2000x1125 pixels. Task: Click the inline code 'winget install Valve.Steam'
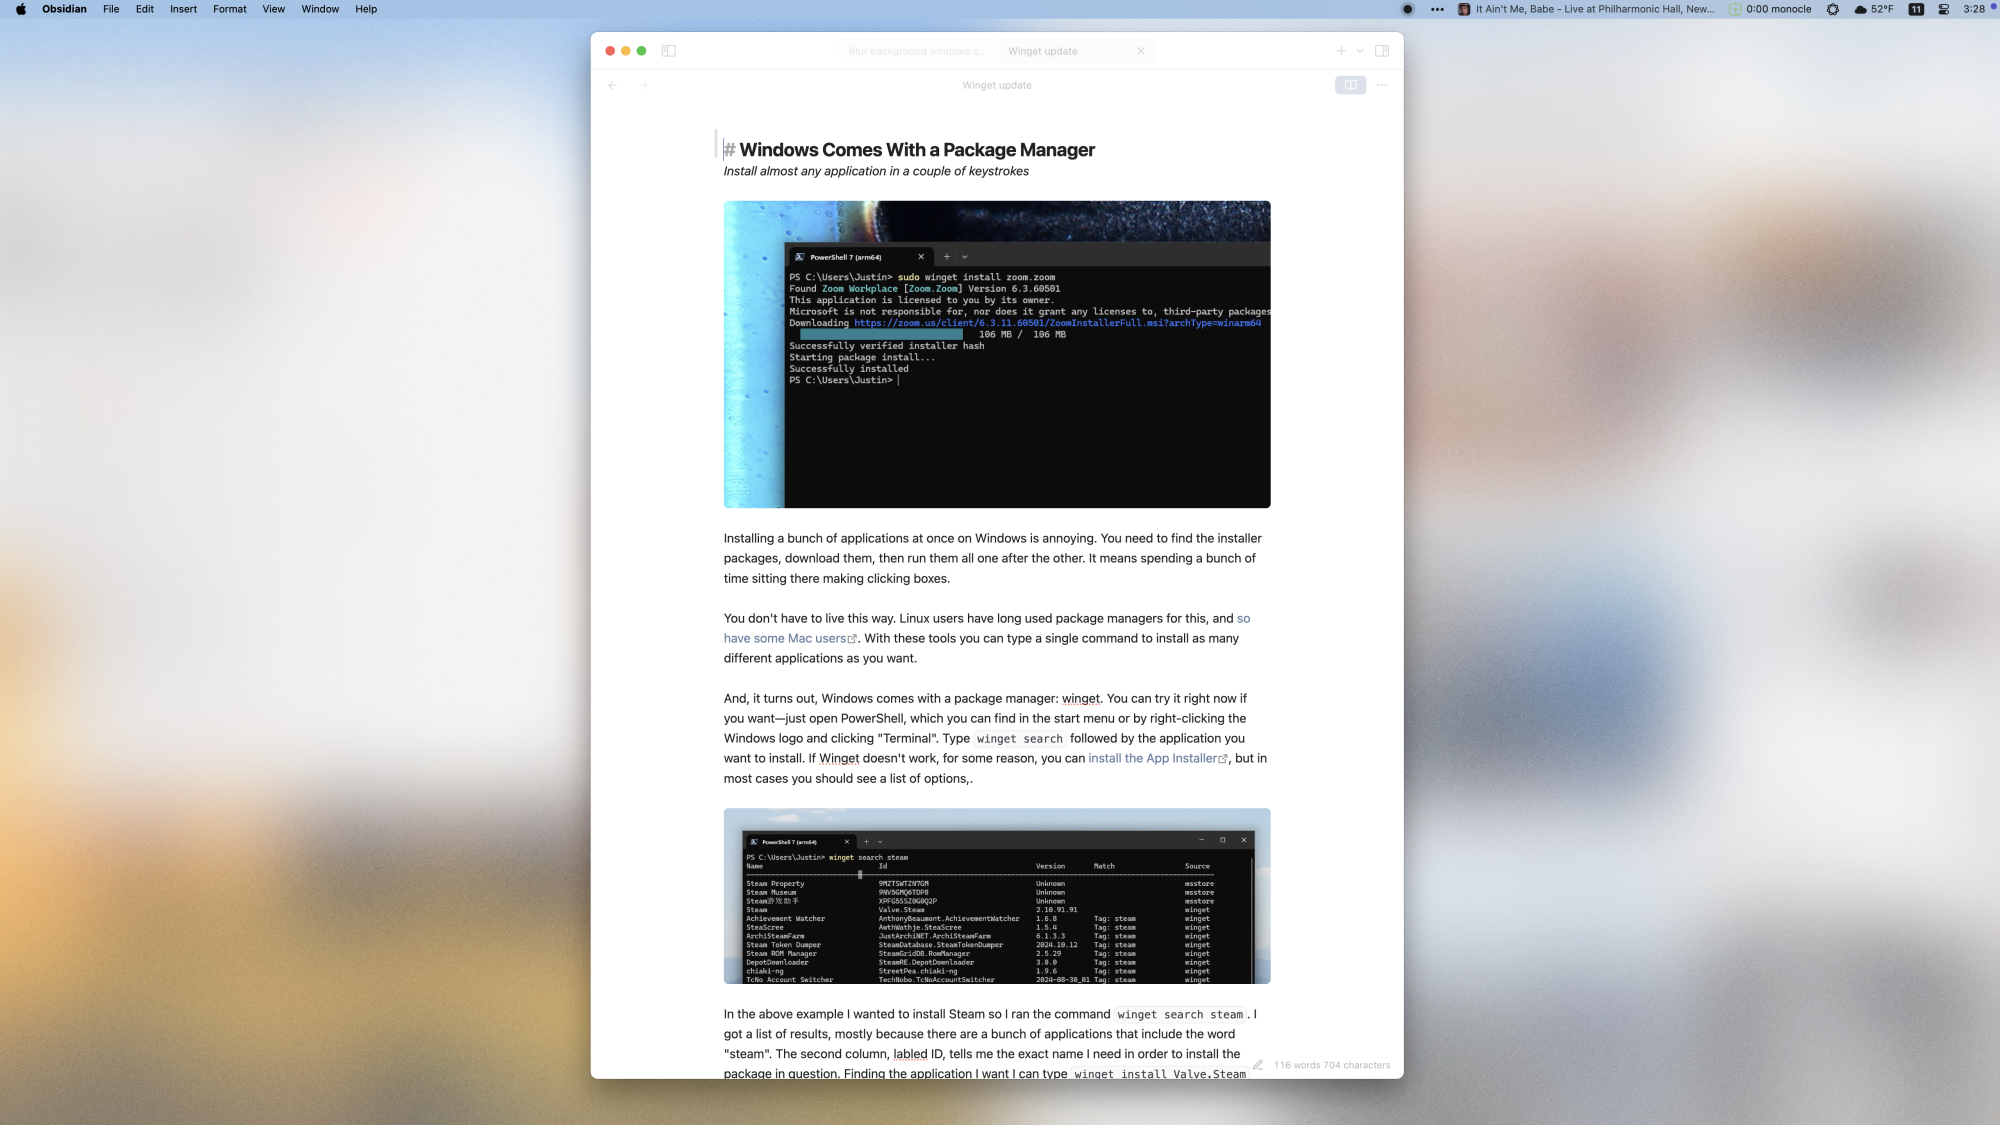click(1160, 1075)
